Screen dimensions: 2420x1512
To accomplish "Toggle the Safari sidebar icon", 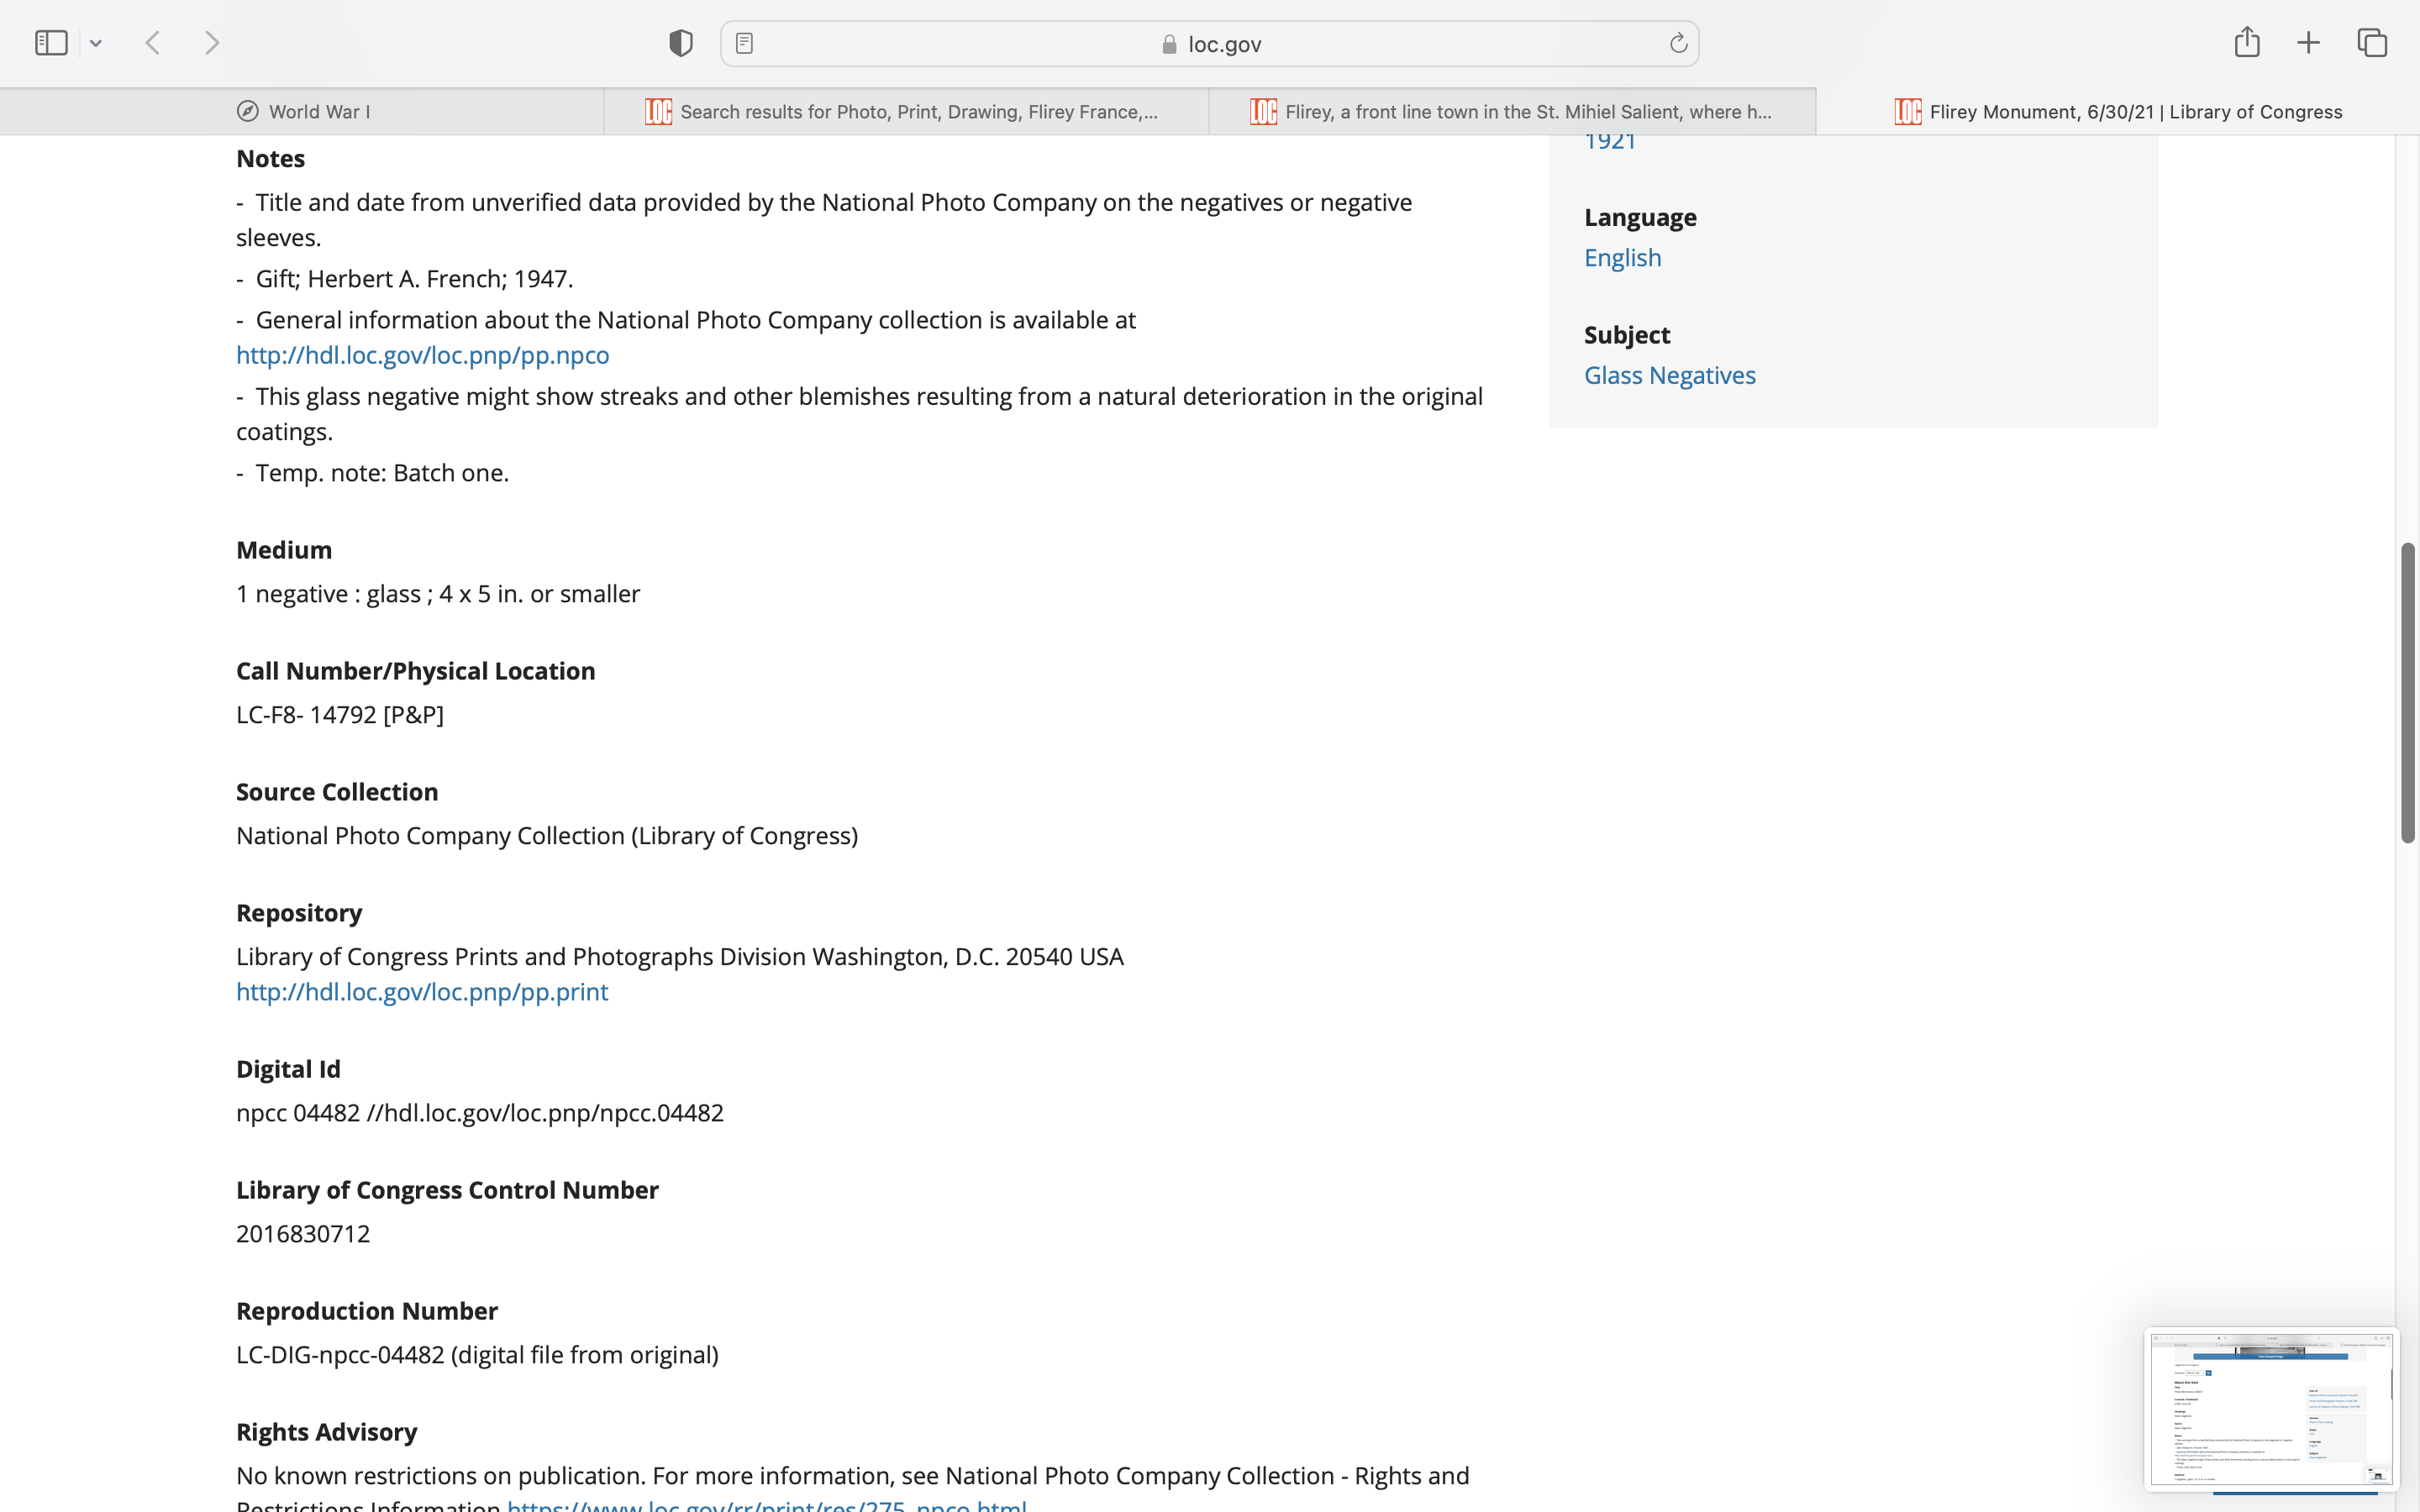I will (x=51, y=43).
